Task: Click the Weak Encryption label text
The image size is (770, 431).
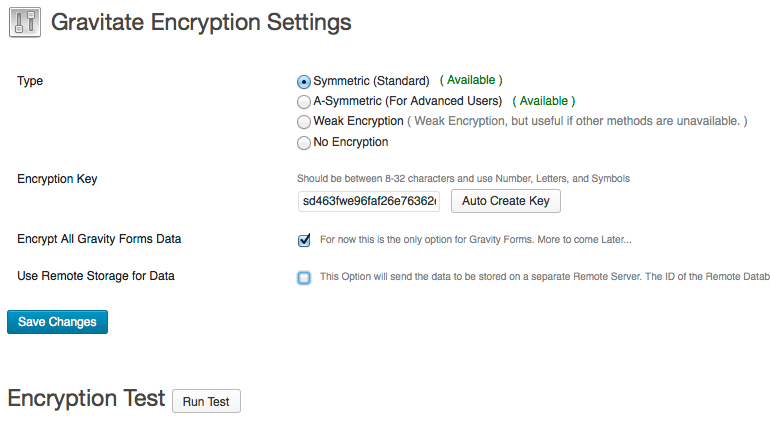Action: pyautogui.click(x=358, y=121)
